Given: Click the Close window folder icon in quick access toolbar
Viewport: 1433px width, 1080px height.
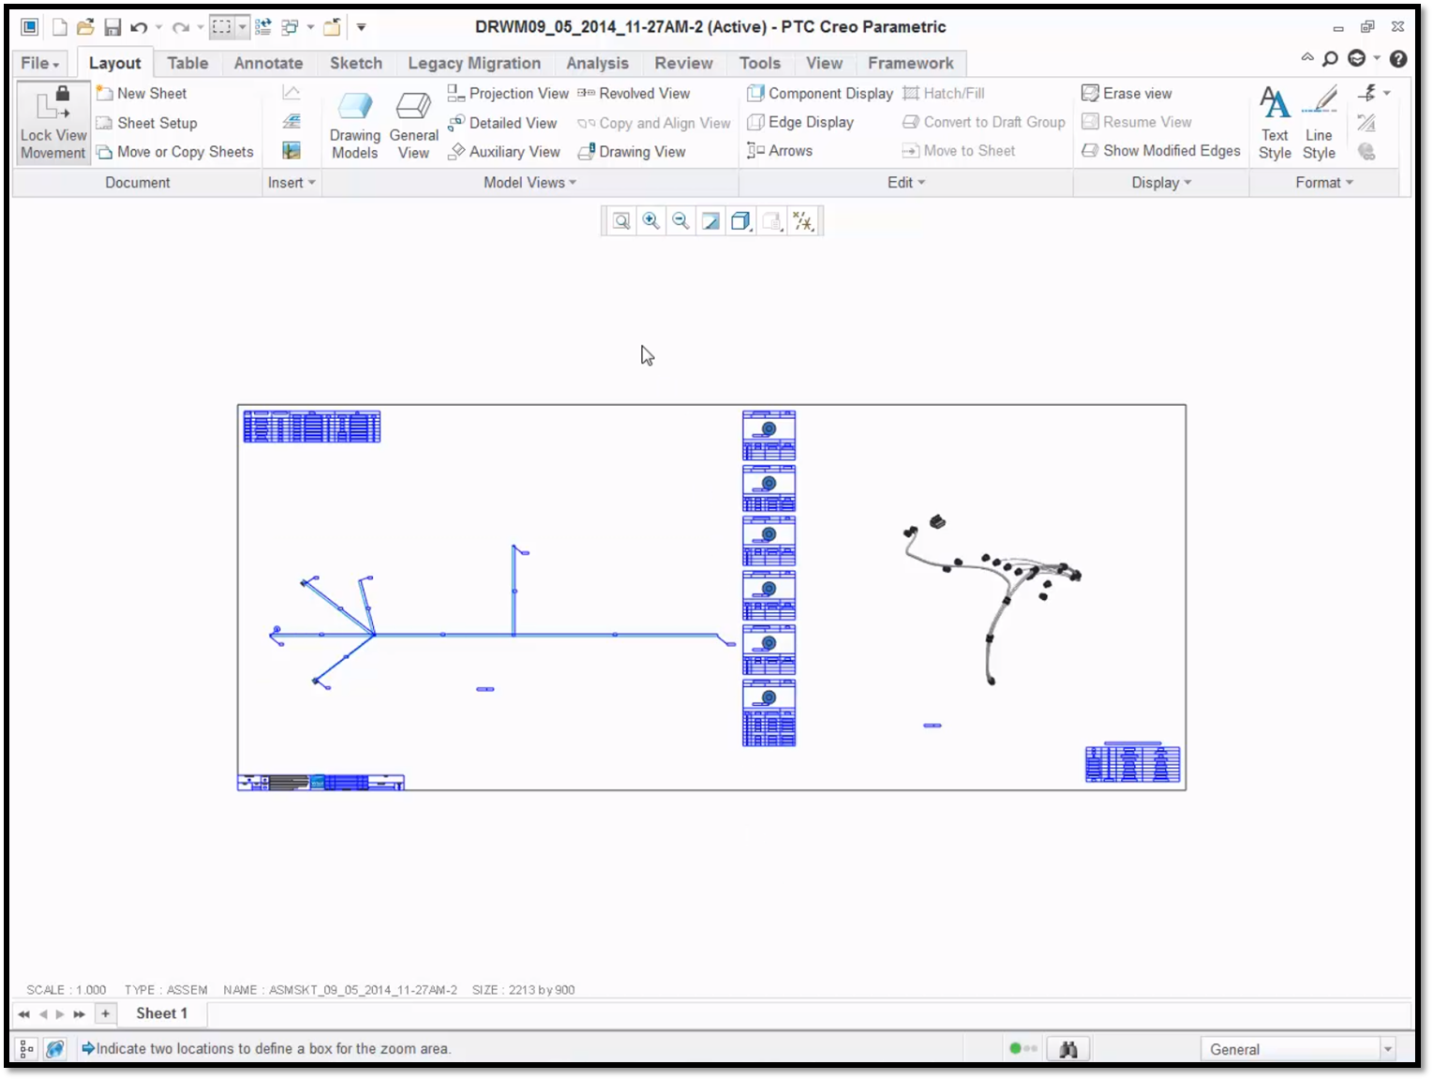Looking at the screenshot, I should point(332,27).
